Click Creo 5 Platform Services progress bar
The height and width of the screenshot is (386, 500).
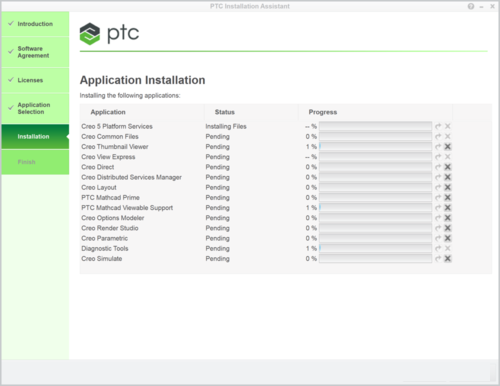pyautogui.click(x=375, y=126)
